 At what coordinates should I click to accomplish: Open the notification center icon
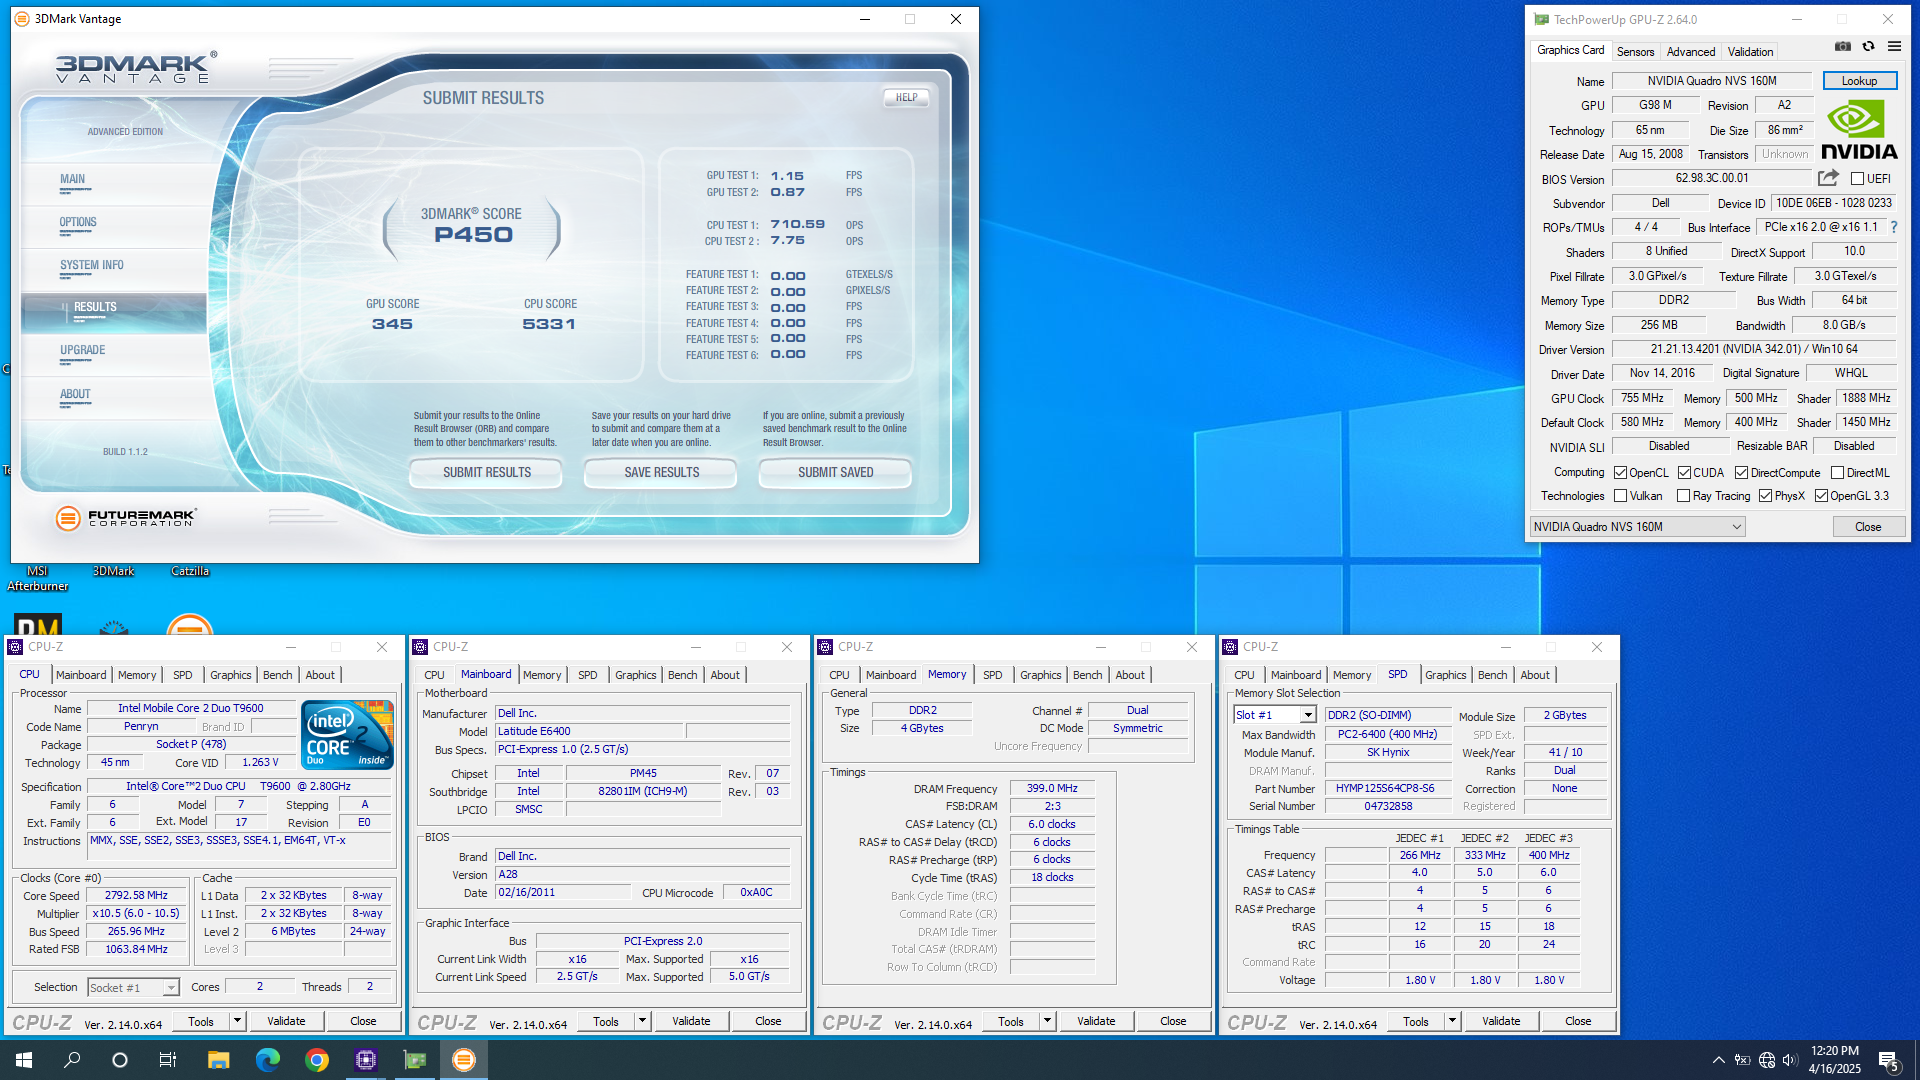point(1889,1061)
